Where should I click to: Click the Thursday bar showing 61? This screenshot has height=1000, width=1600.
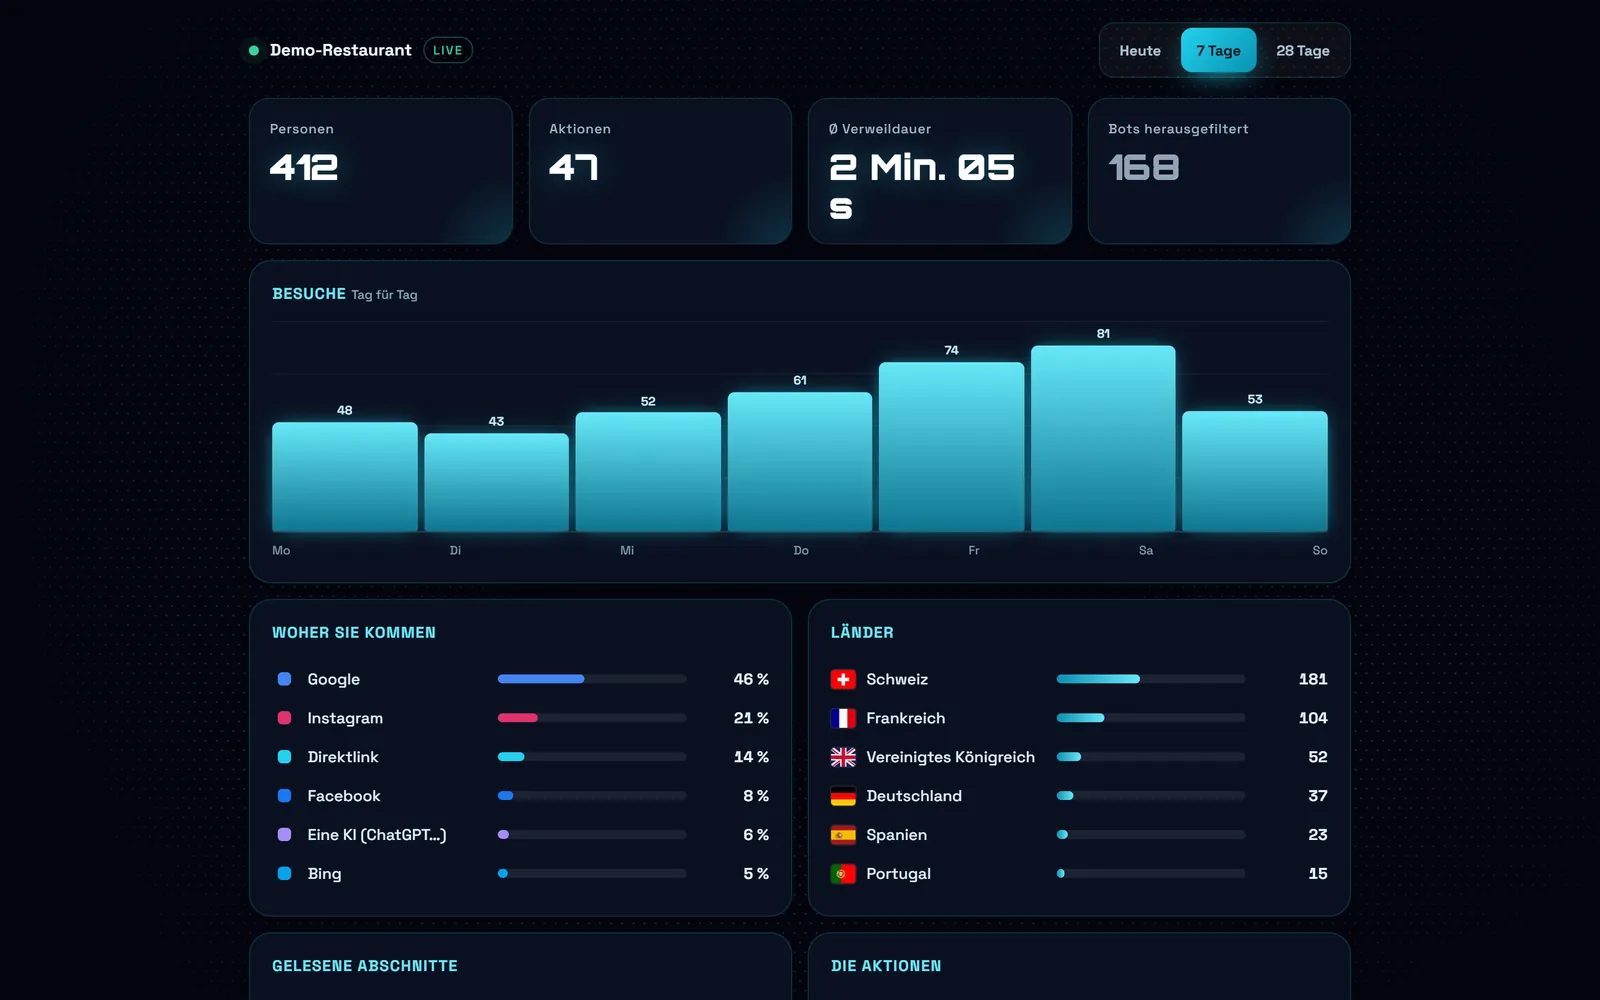tap(800, 461)
